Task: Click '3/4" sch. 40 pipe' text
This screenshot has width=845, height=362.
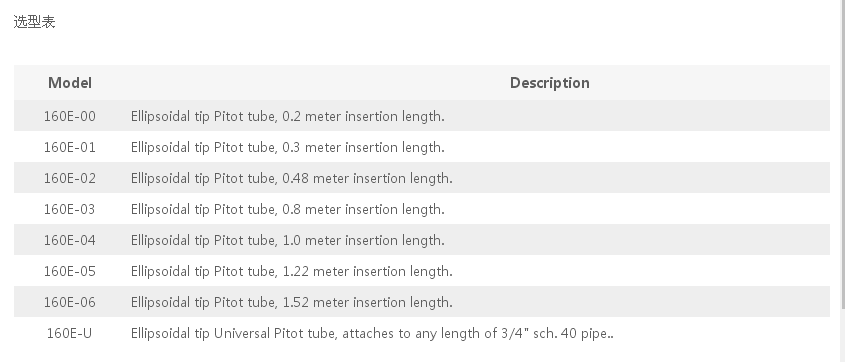Action: point(554,333)
